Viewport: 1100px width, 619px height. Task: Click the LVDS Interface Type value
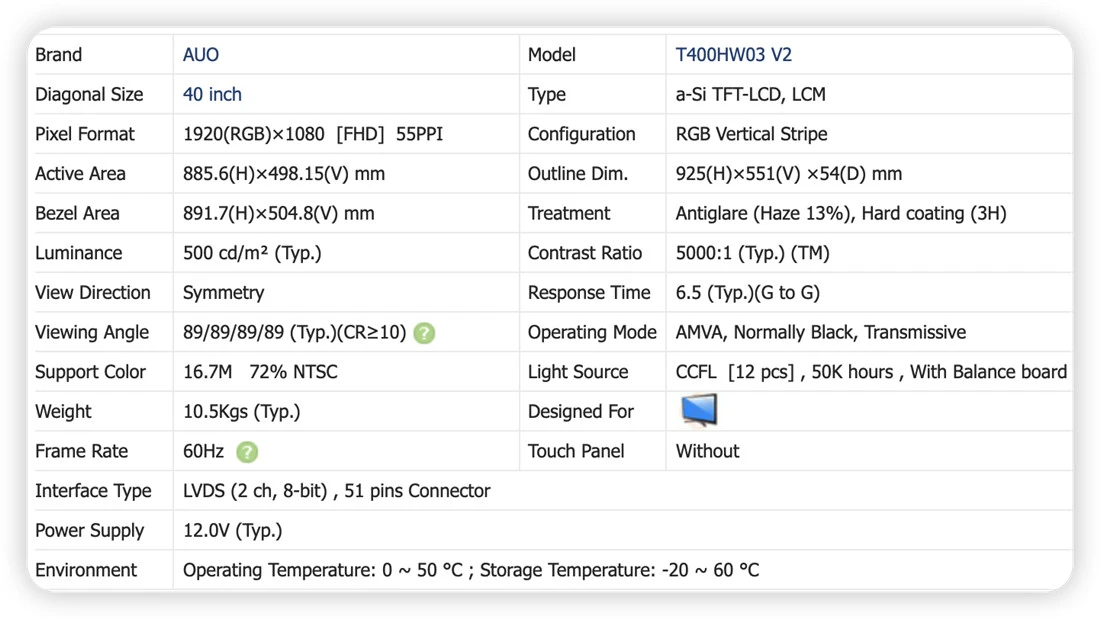click(336, 491)
